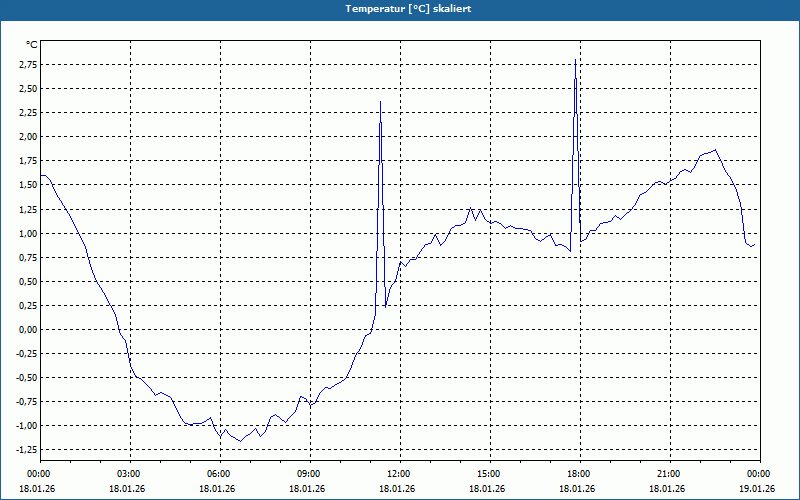Click the 0,50 y-axis label
Image resolution: width=800 pixels, height=500 pixels.
[29, 281]
